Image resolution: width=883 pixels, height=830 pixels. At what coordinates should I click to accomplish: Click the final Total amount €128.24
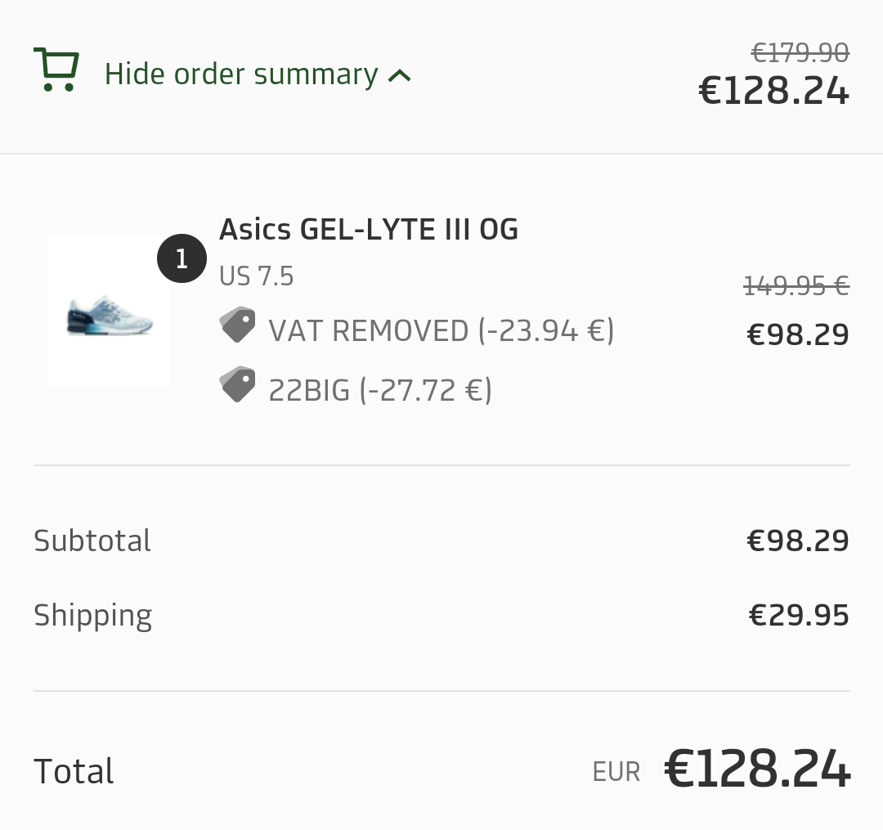click(x=756, y=770)
